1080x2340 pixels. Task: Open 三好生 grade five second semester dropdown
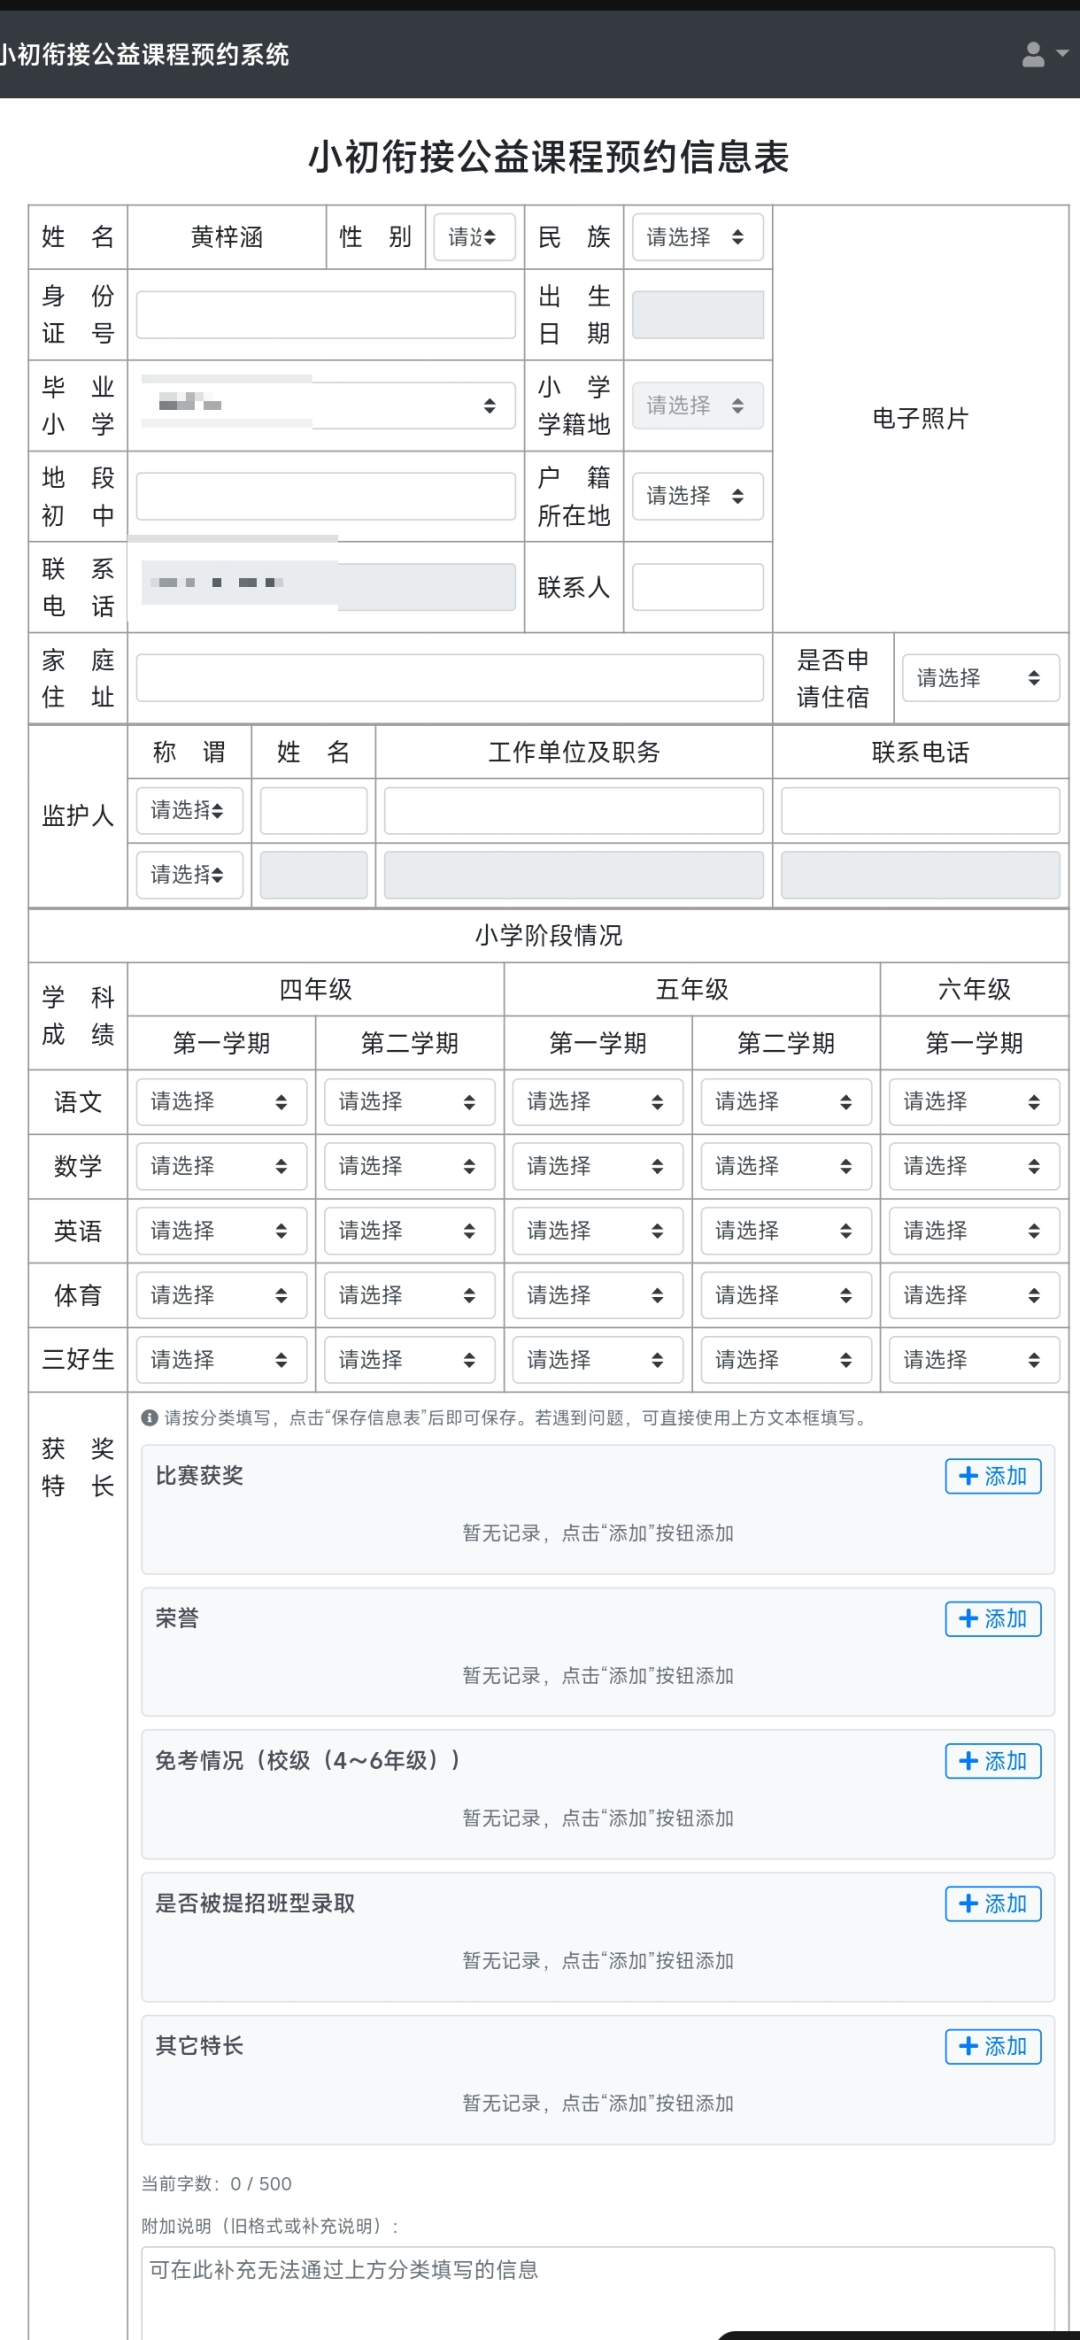(x=785, y=1360)
